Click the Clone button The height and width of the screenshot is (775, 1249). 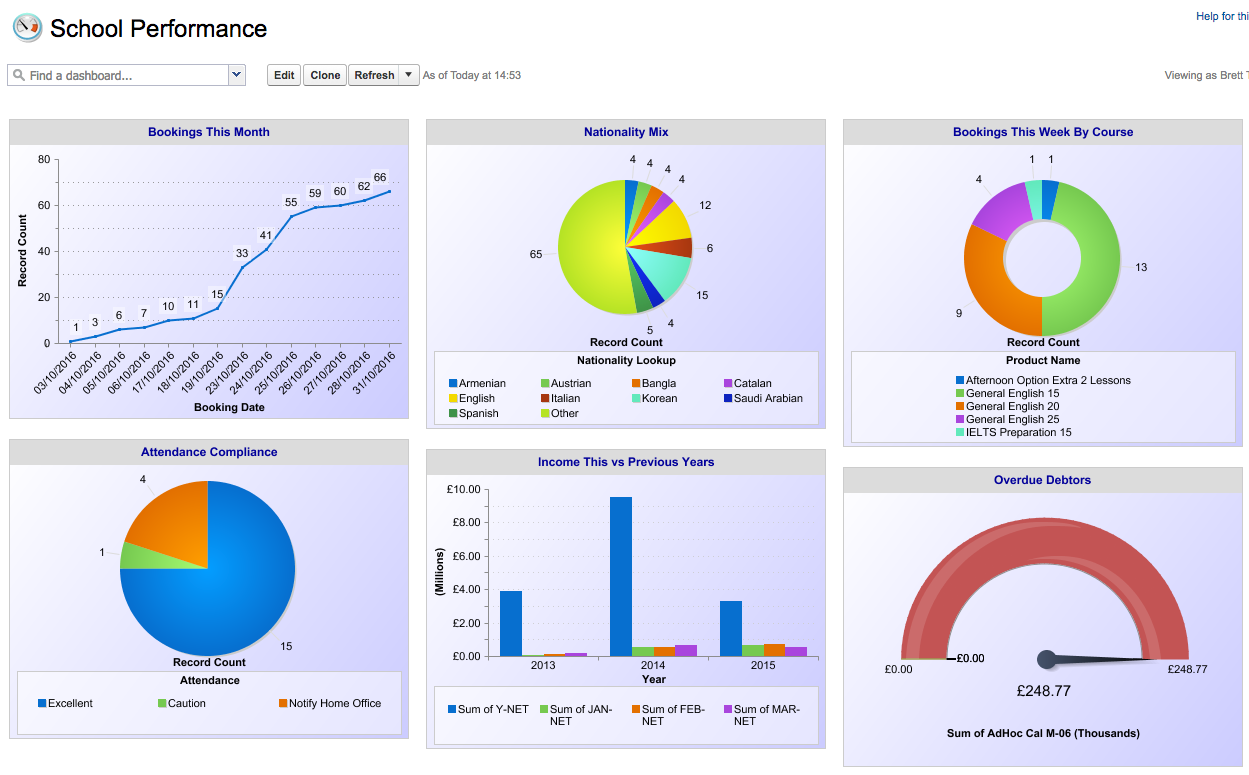pyautogui.click(x=324, y=75)
